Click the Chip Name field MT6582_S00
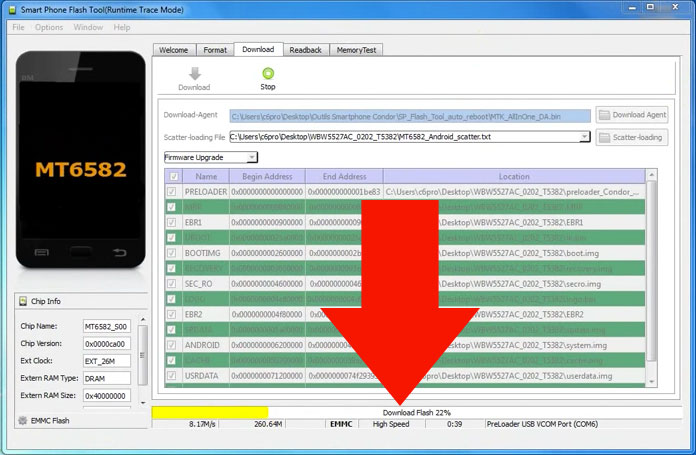 (107, 326)
